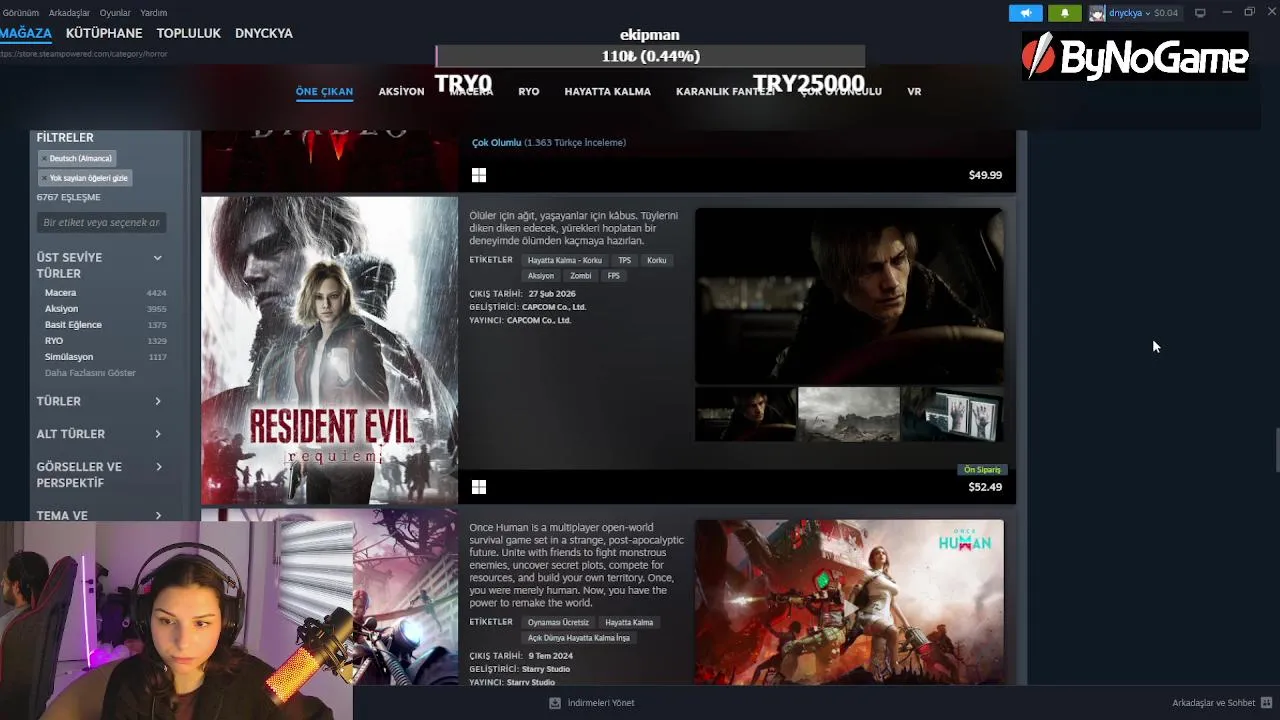Viewport: 1280px width, 720px height.
Task: Open the Görünüm menu
Action: coord(20,13)
